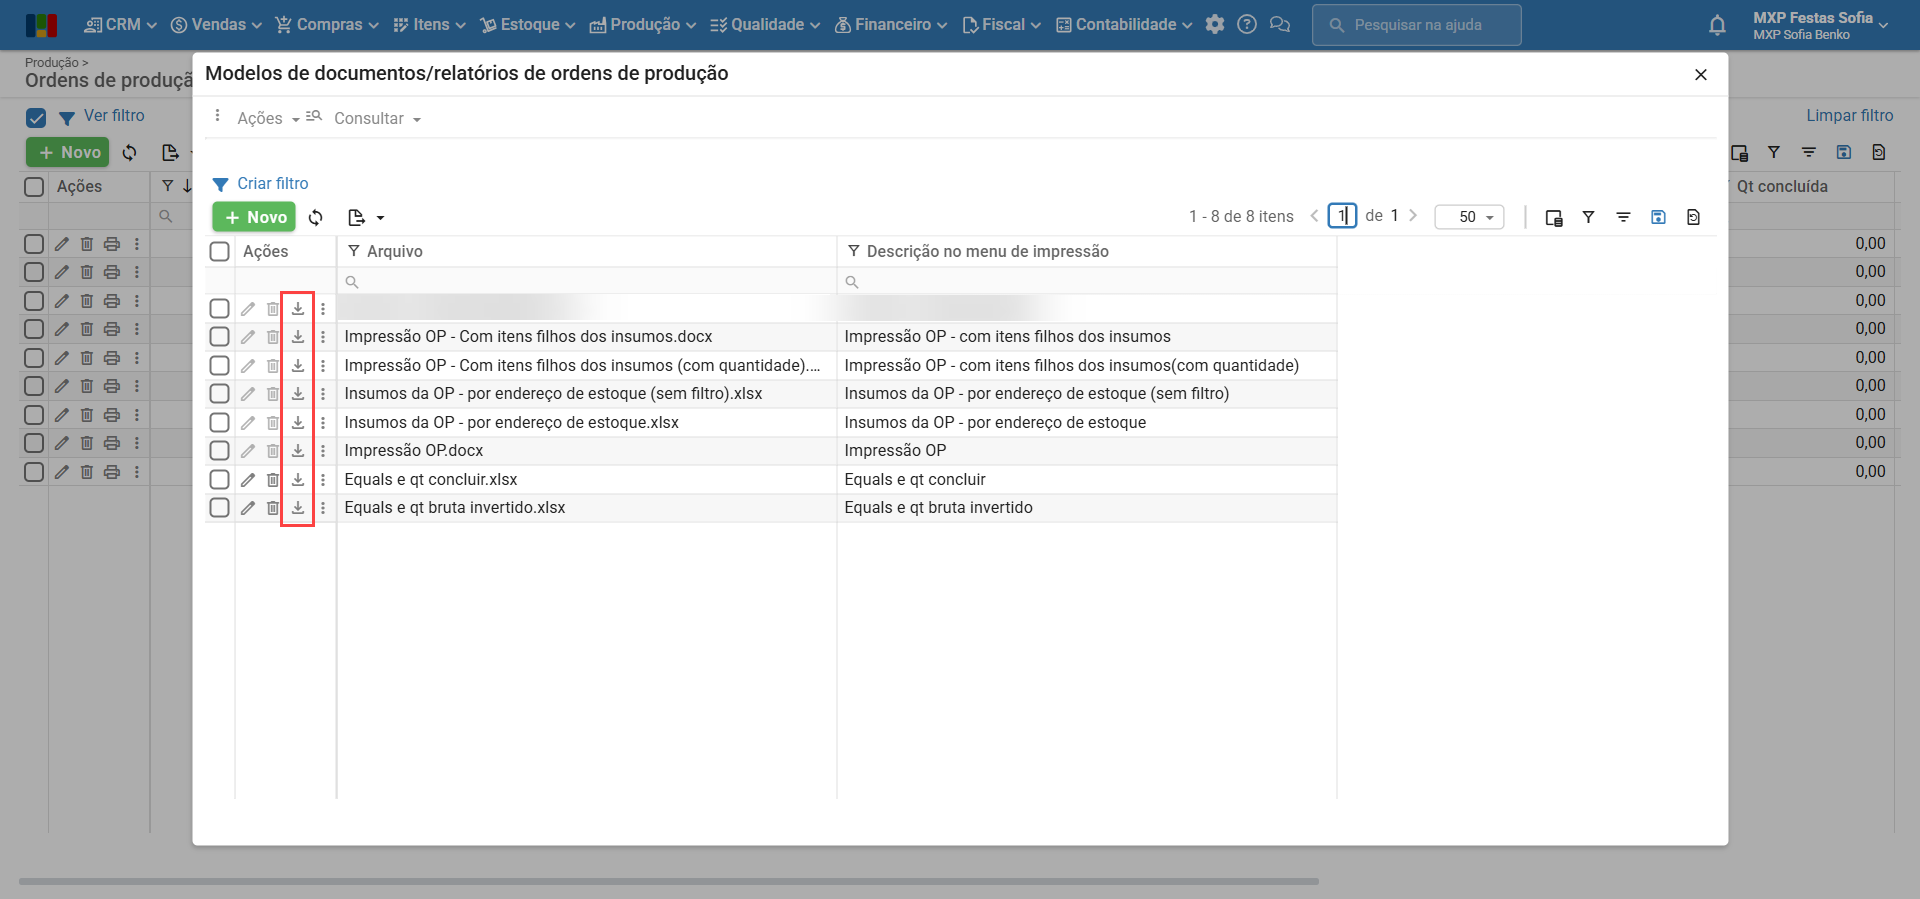Select checkbox for Equals e qt bruta invertido.xlsx row
This screenshot has height=899, width=1920.
pyautogui.click(x=219, y=508)
